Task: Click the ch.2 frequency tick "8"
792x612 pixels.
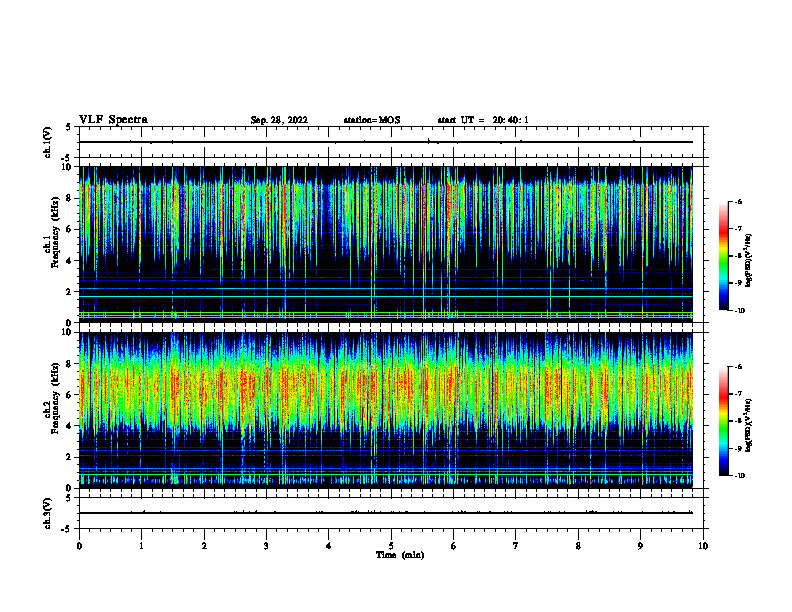Action: 70,364
